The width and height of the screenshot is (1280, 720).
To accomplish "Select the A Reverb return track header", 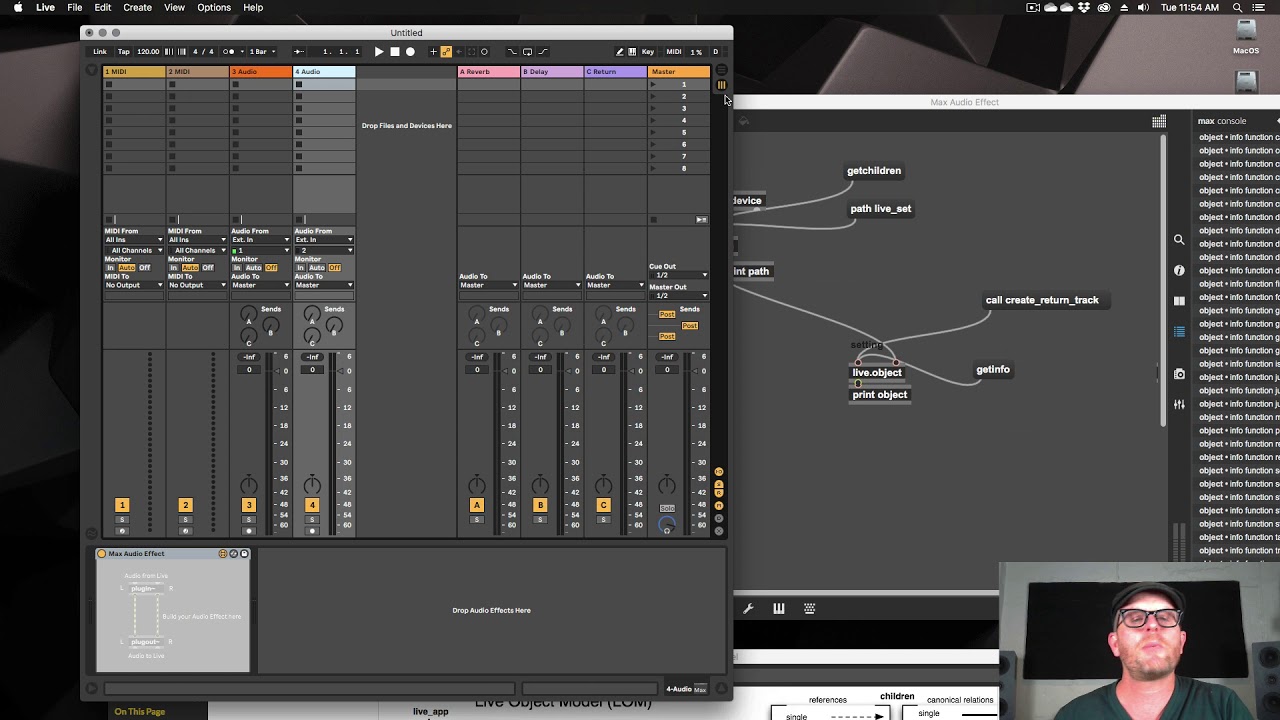I will click(488, 72).
